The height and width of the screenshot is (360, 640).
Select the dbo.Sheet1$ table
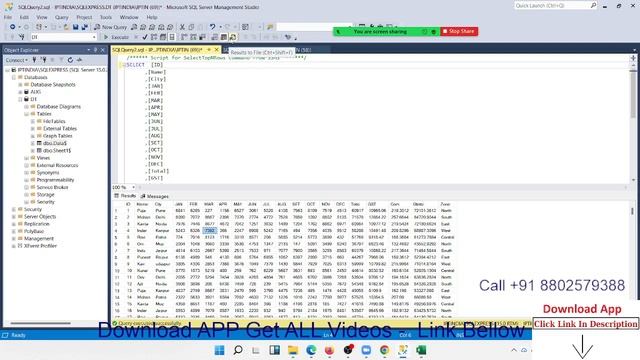tap(57, 151)
